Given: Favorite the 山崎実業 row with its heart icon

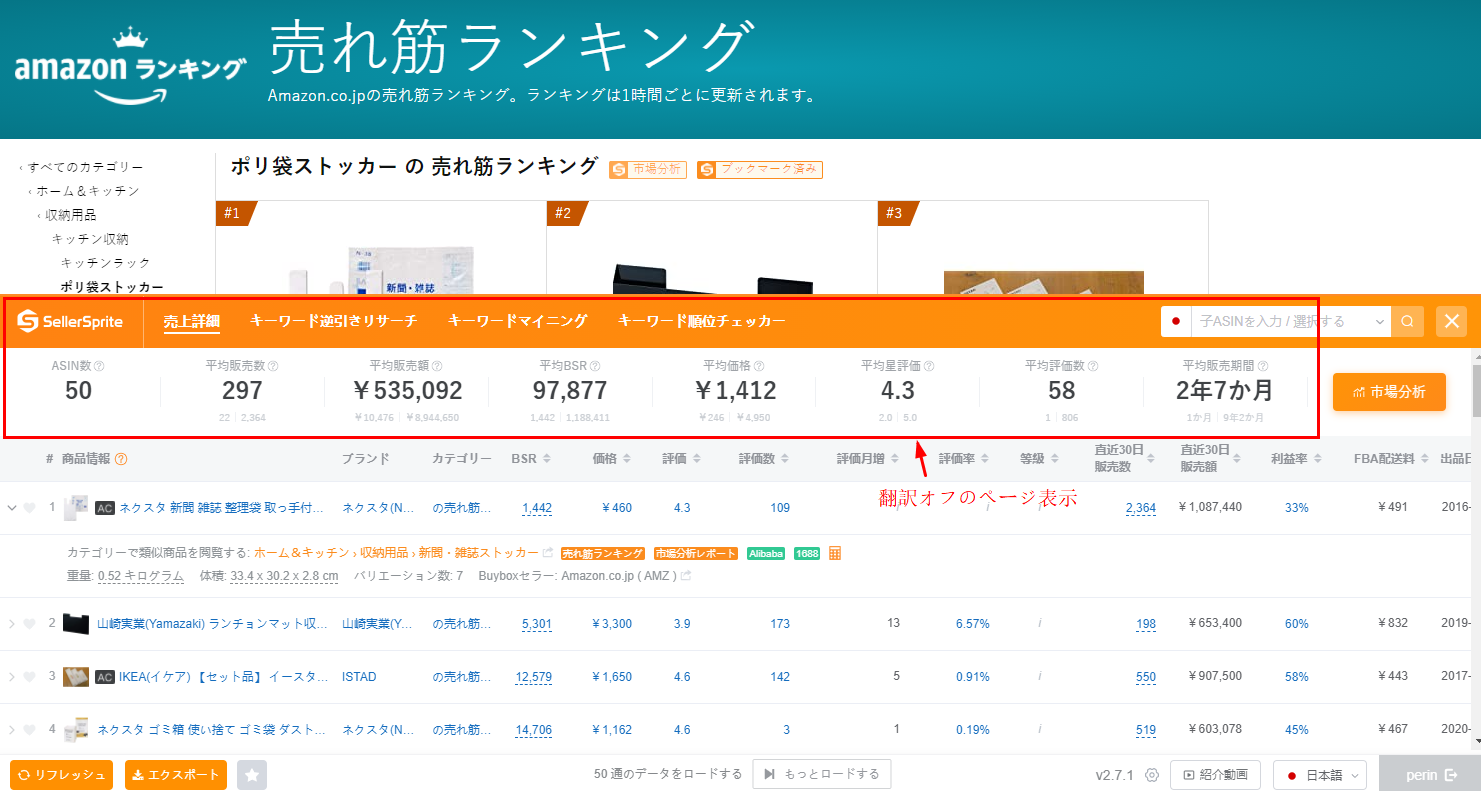Looking at the screenshot, I should [30, 623].
